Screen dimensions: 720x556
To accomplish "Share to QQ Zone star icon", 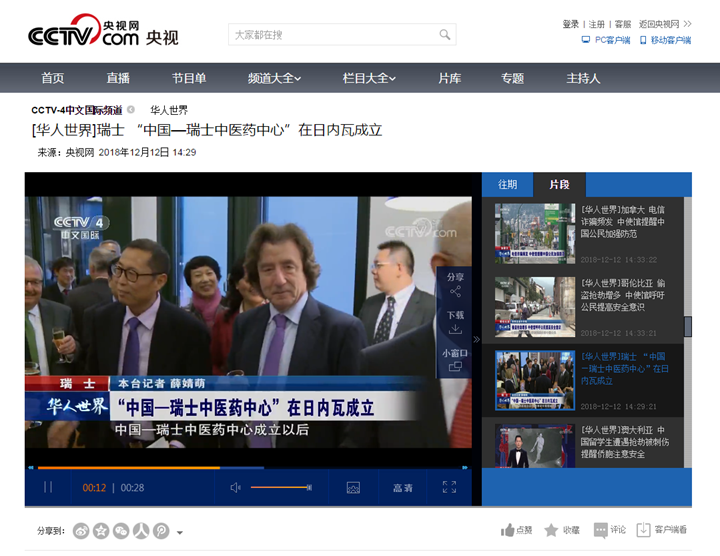I will coord(101,531).
